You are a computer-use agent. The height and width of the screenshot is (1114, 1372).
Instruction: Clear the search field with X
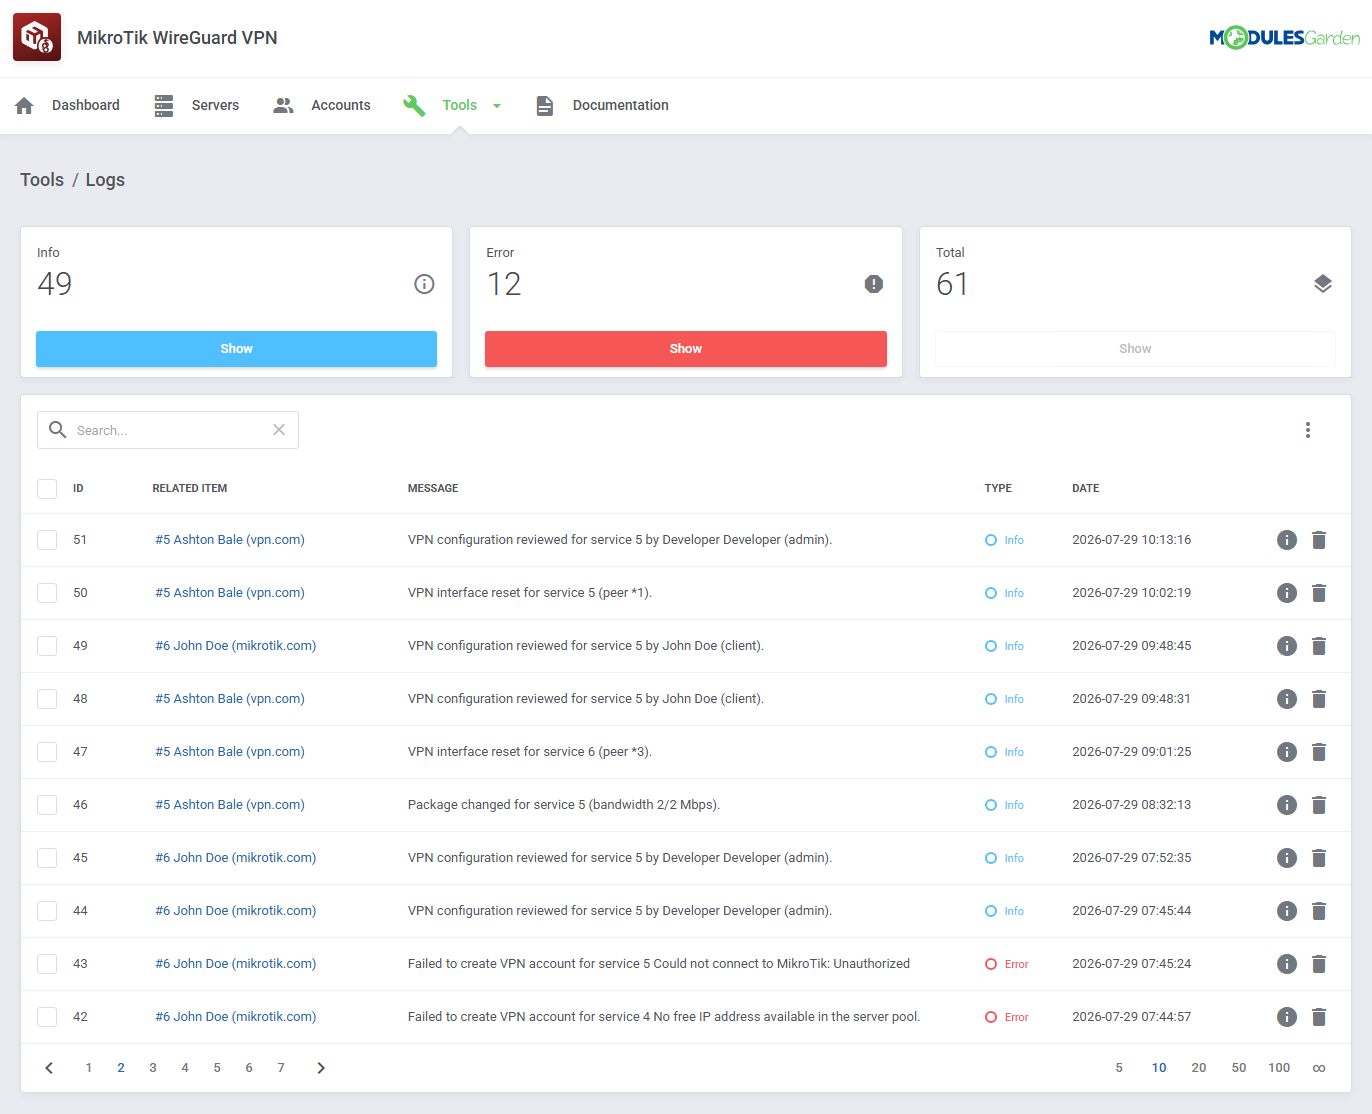point(279,430)
